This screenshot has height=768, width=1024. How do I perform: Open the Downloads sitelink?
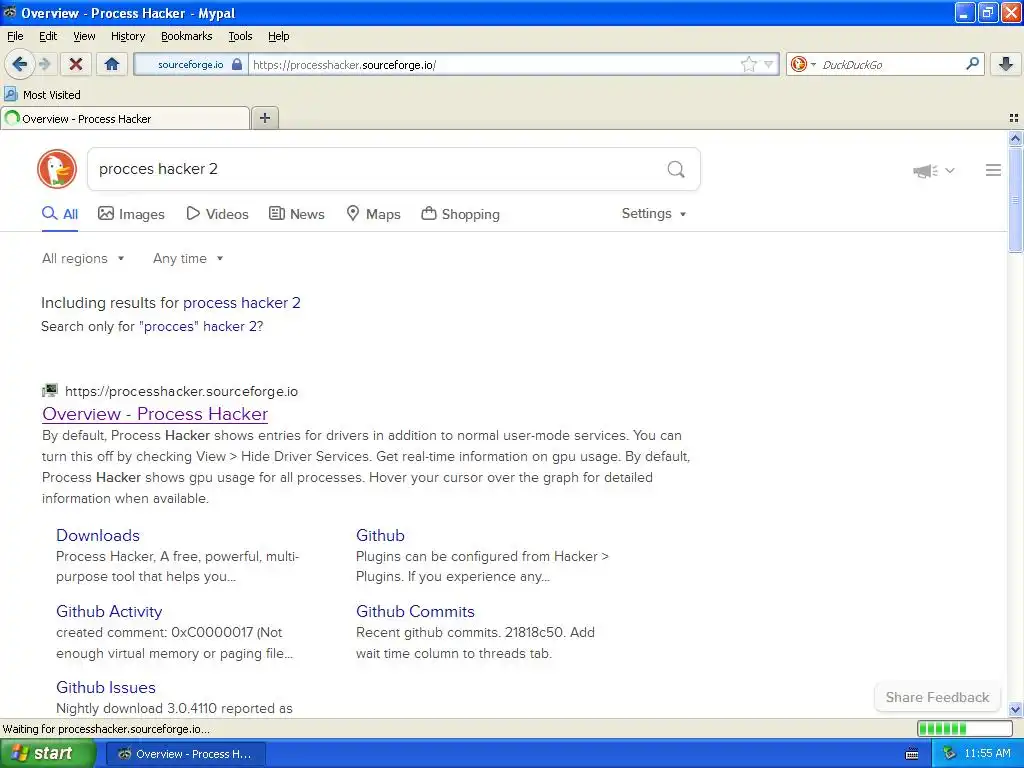point(98,535)
